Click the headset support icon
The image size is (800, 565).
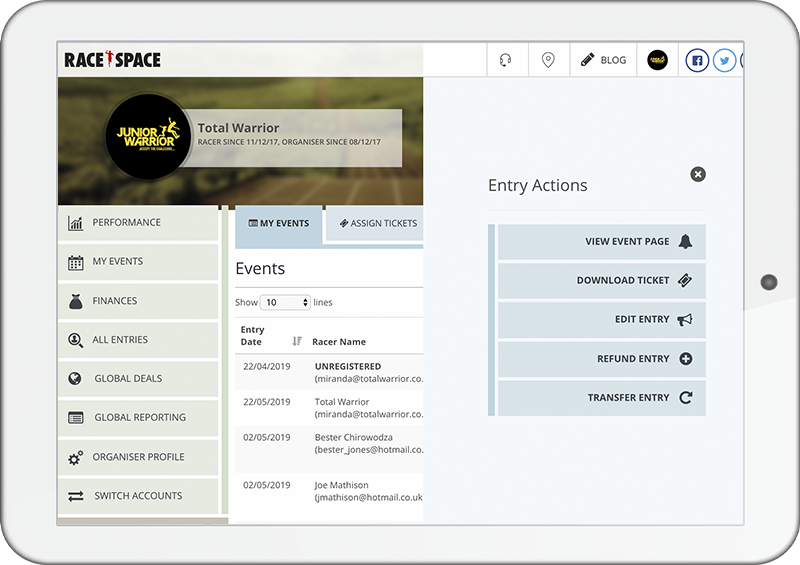point(506,60)
